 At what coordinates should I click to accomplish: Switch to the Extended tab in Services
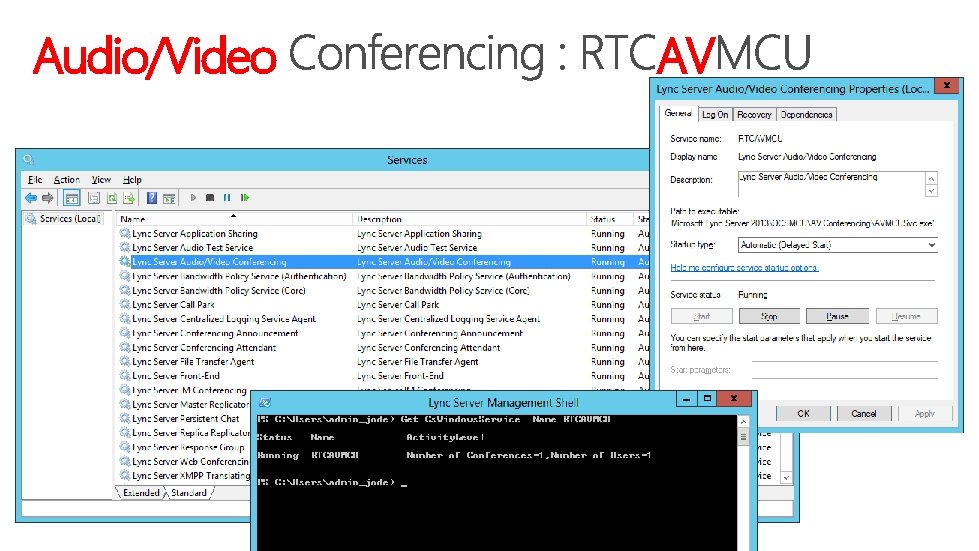(x=140, y=493)
